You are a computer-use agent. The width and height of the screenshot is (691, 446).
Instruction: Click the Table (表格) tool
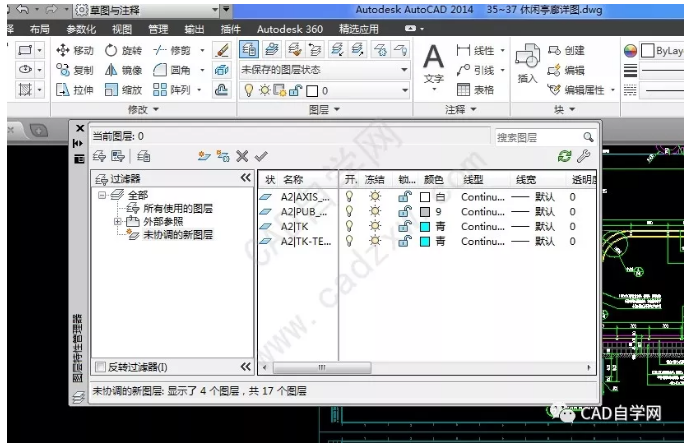pyautogui.click(x=475, y=90)
